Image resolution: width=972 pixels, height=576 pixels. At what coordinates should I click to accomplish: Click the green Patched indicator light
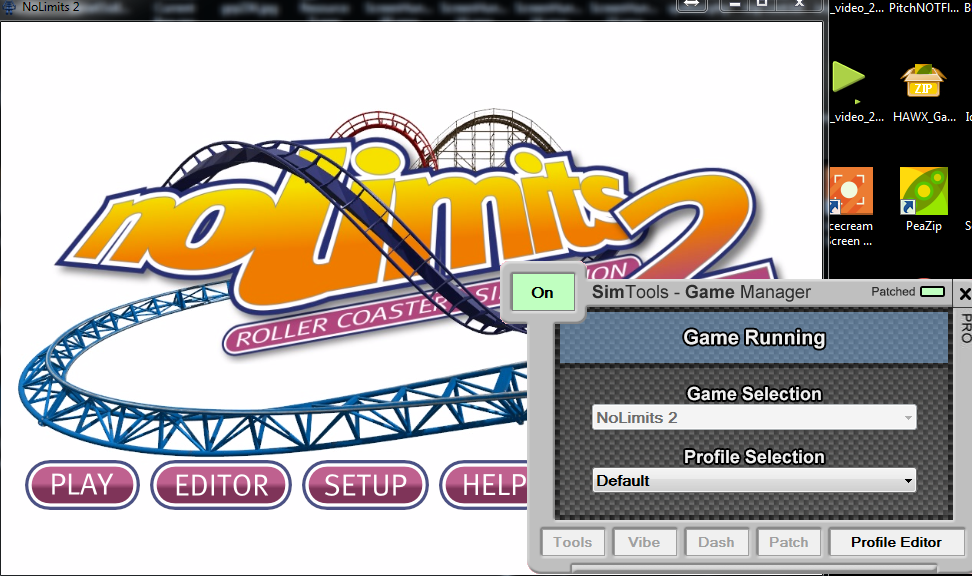[932, 291]
